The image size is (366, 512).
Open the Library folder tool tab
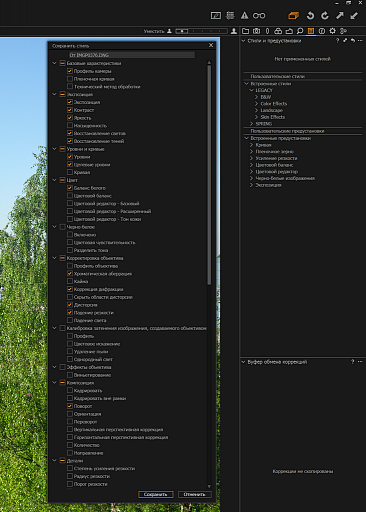245,31
